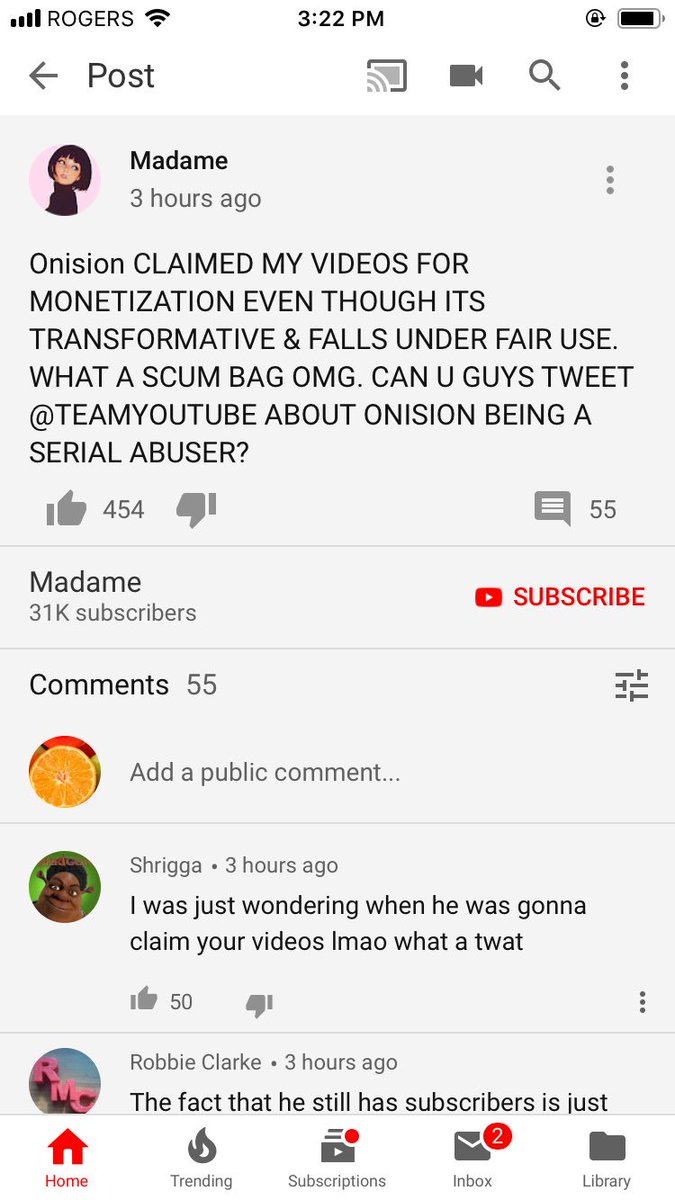Like the post with 454 thumbs up
Screen dimensions: 675x1200
click(67, 509)
